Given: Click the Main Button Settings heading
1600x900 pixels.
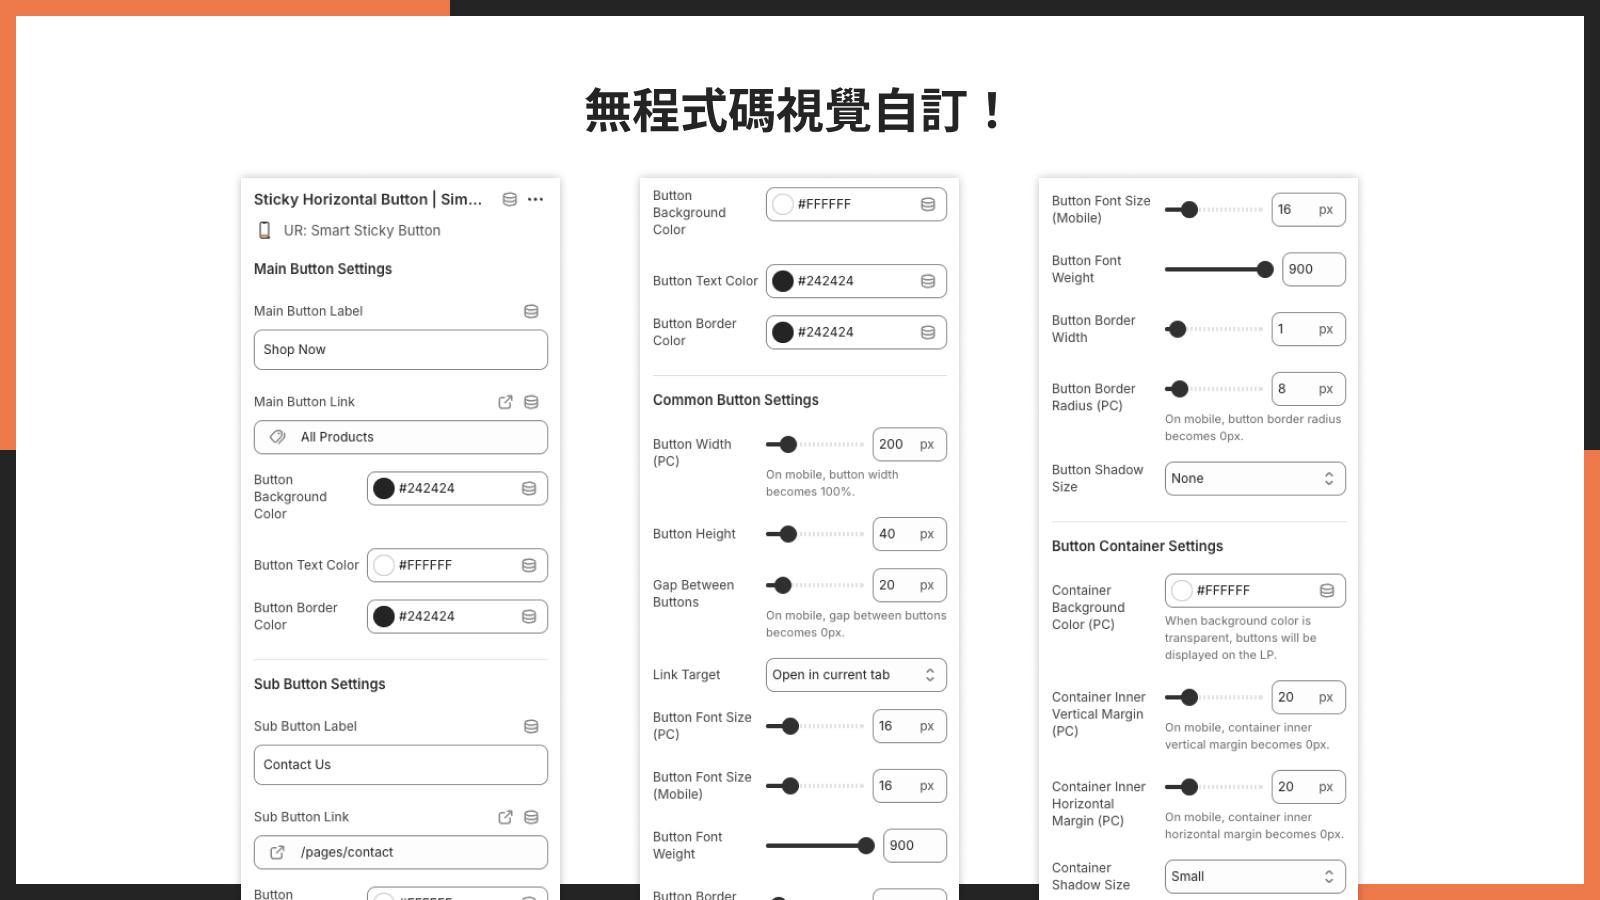Looking at the screenshot, I should point(323,269).
